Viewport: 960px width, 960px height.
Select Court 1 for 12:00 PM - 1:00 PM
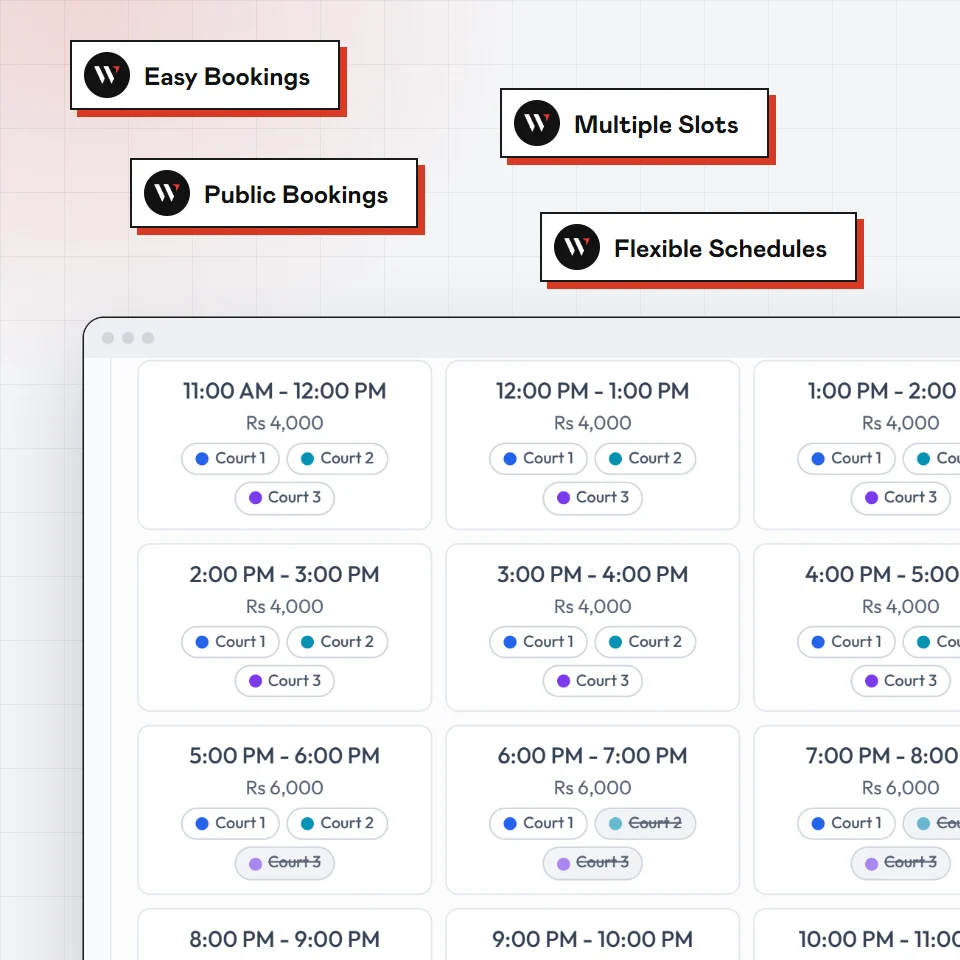538,459
